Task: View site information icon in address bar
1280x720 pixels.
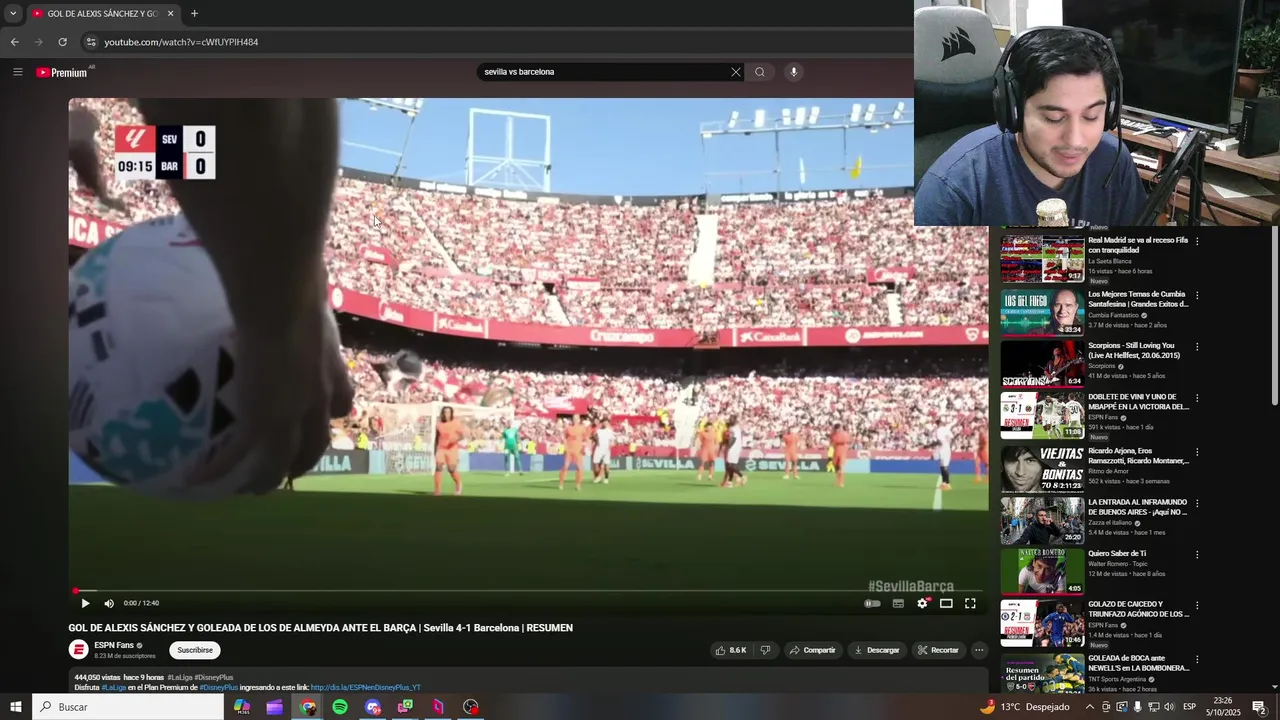Action: [x=91, y=42]
